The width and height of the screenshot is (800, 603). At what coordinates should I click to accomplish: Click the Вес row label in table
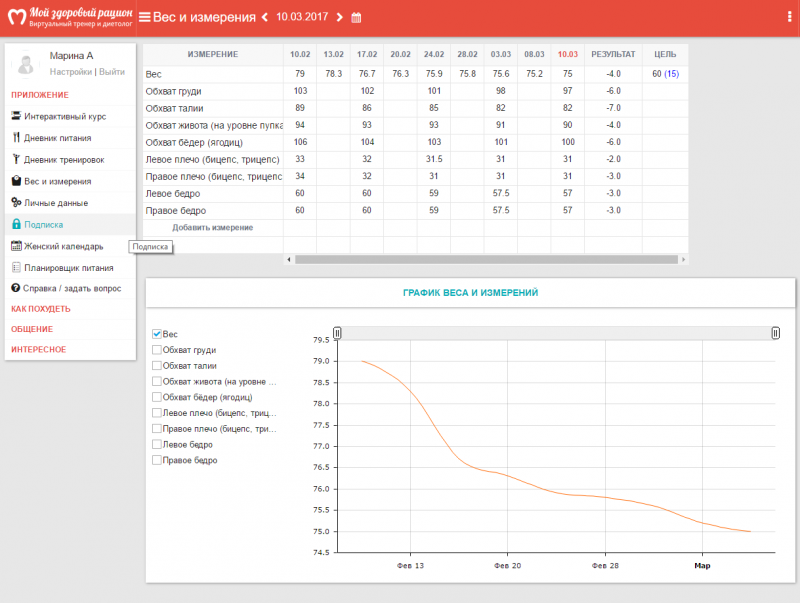(154, 74)
